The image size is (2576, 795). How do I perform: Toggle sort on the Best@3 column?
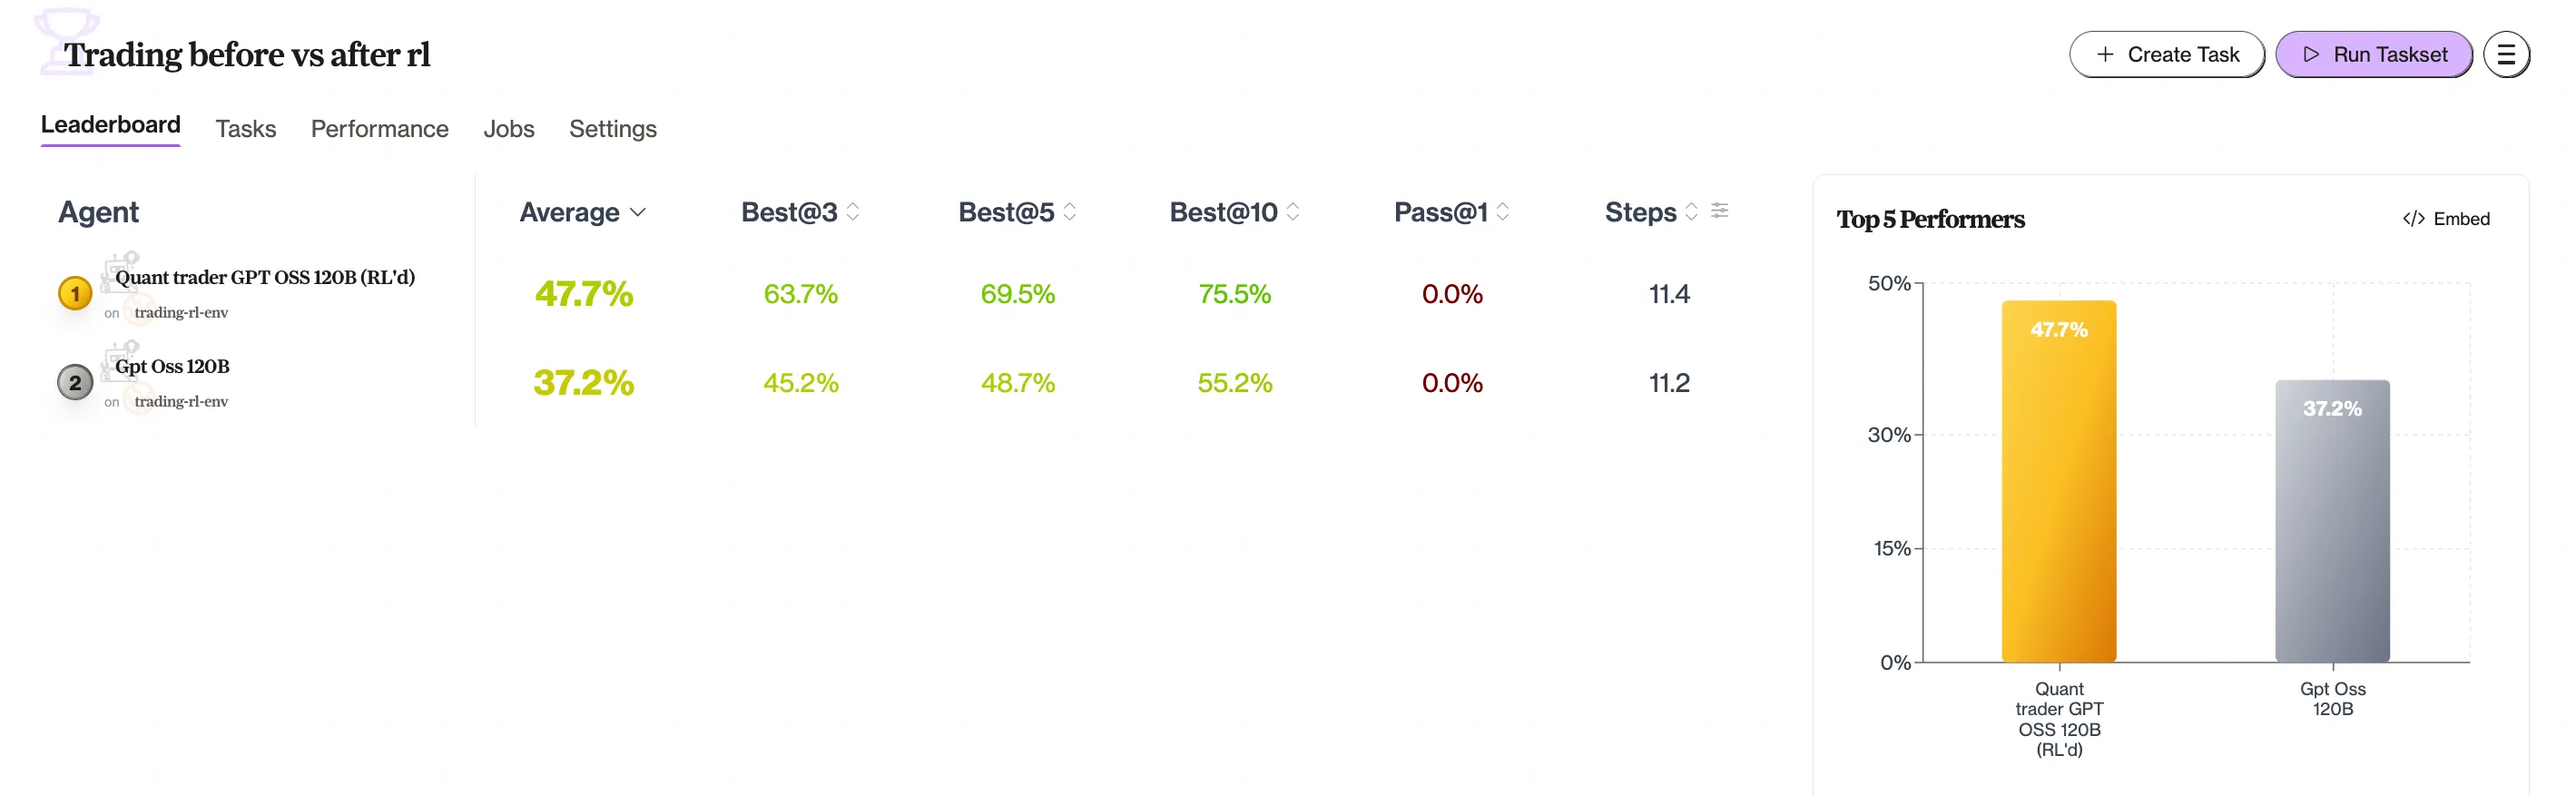(x=853, y=212)
